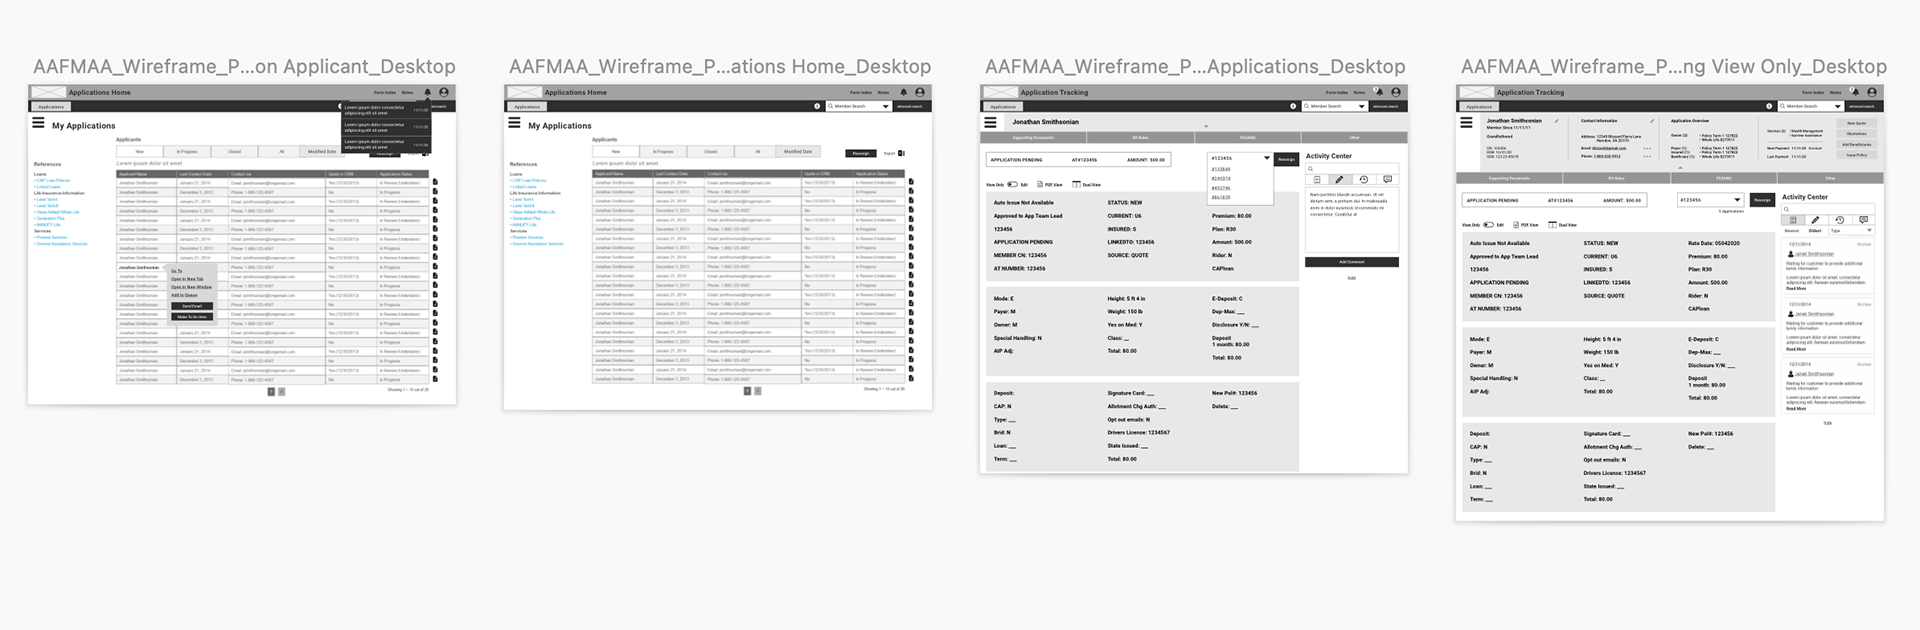Choose #133849 from the open dropdown list
The height and width of the screenshot is (630, 1920).
1221,169
